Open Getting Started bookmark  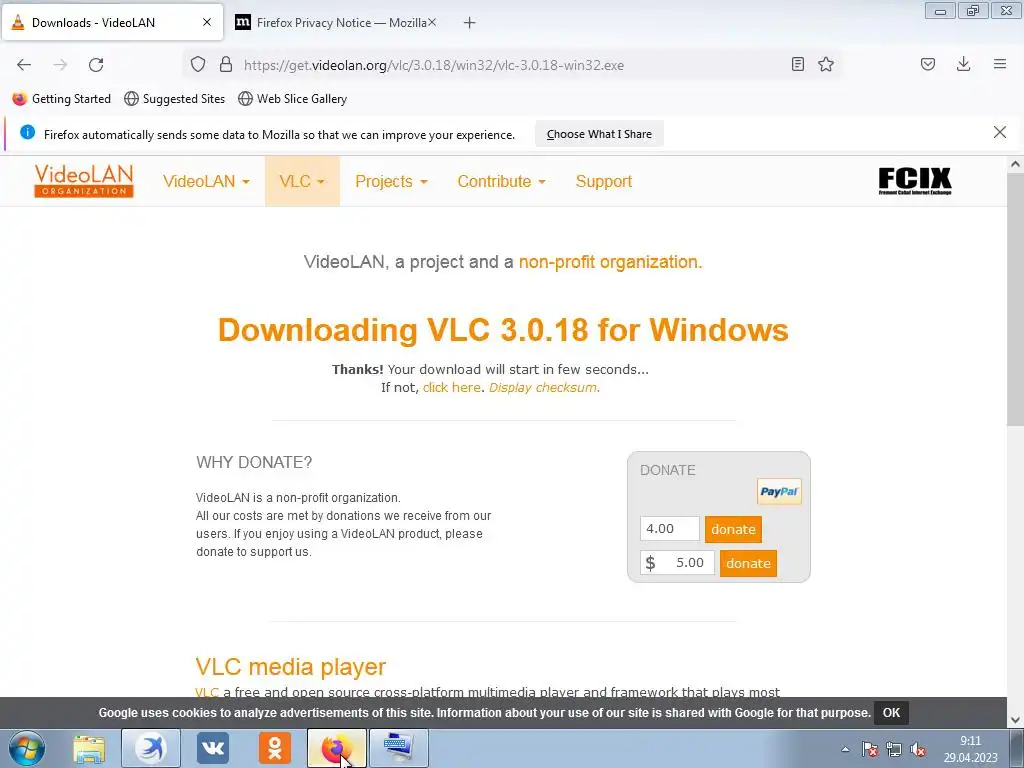61,99
